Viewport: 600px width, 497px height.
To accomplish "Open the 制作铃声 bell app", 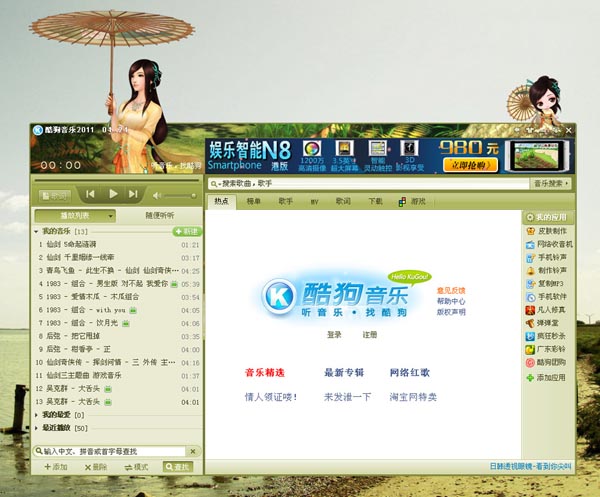I will pos(547,270).
